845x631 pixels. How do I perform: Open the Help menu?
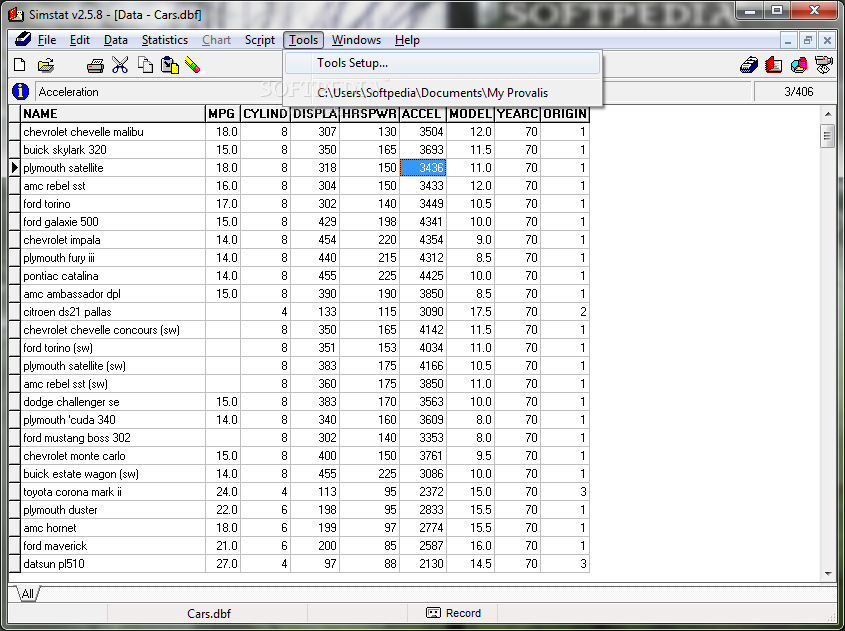[x=407, y=40]
